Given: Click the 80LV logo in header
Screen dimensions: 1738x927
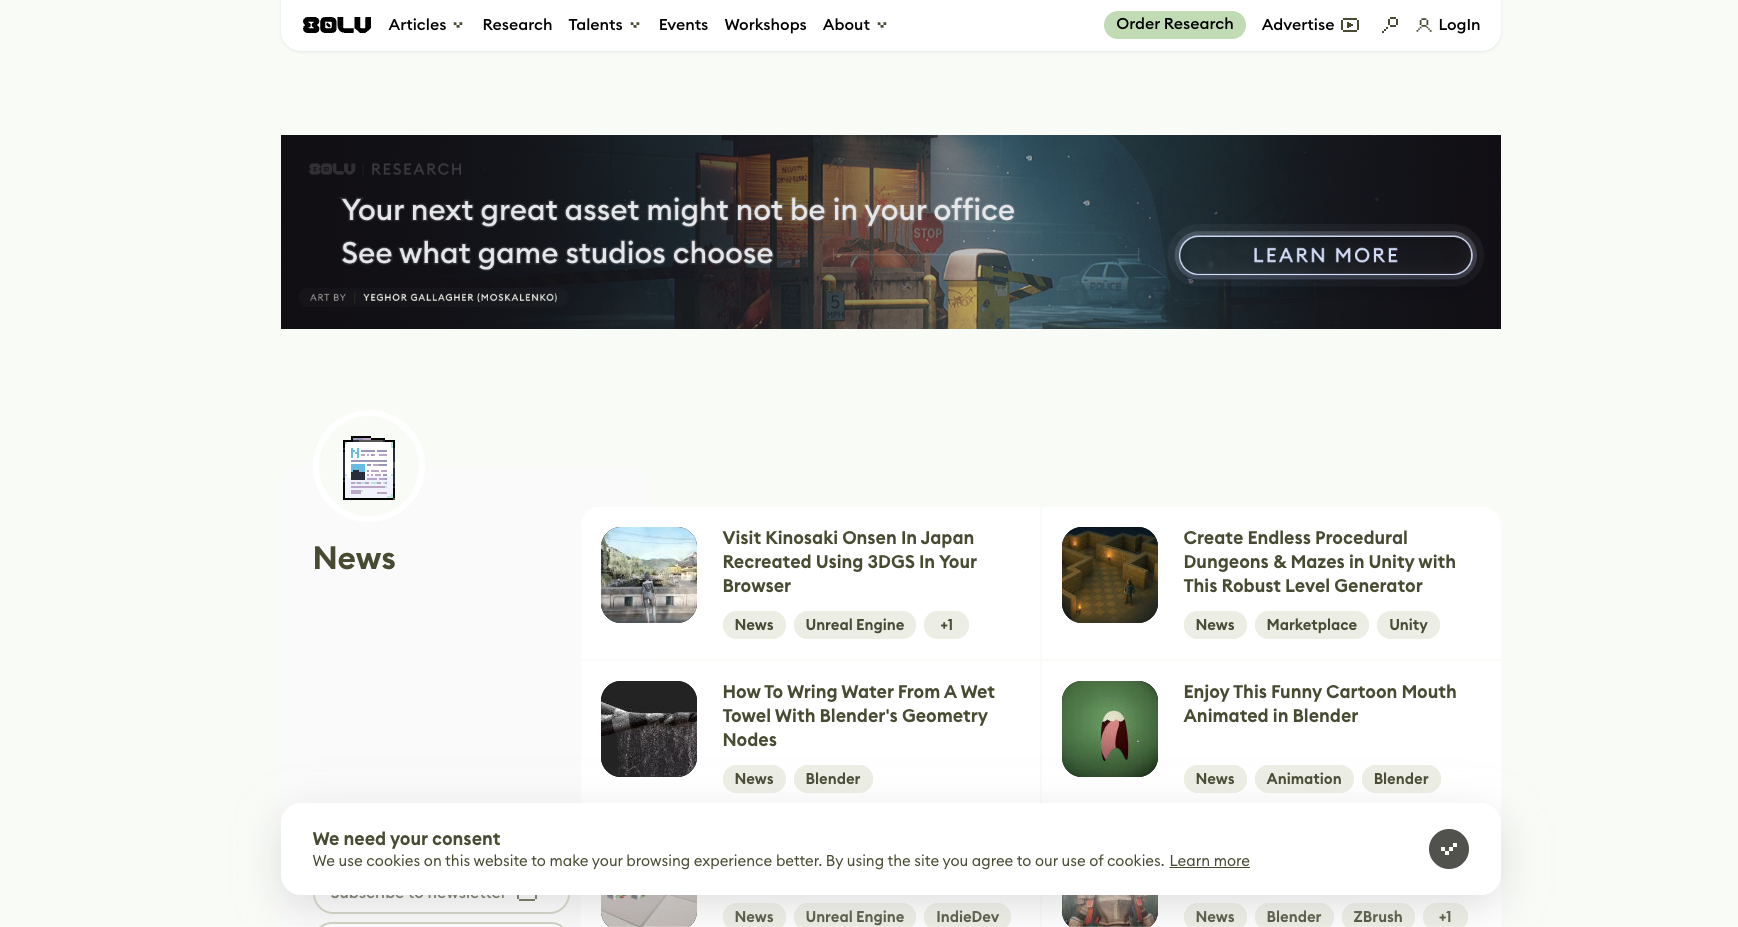Looking at the screenshot, I should 336,25.
